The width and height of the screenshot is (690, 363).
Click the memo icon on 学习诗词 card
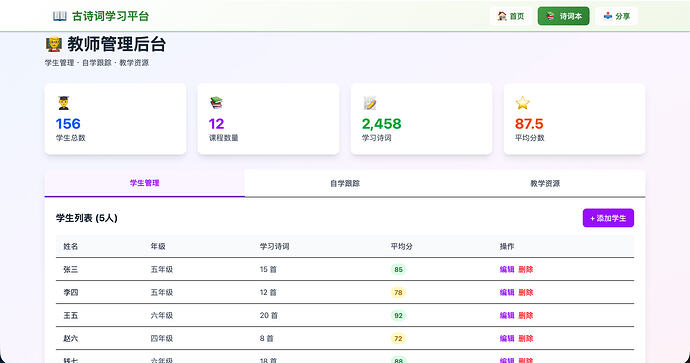click(370, 103)
